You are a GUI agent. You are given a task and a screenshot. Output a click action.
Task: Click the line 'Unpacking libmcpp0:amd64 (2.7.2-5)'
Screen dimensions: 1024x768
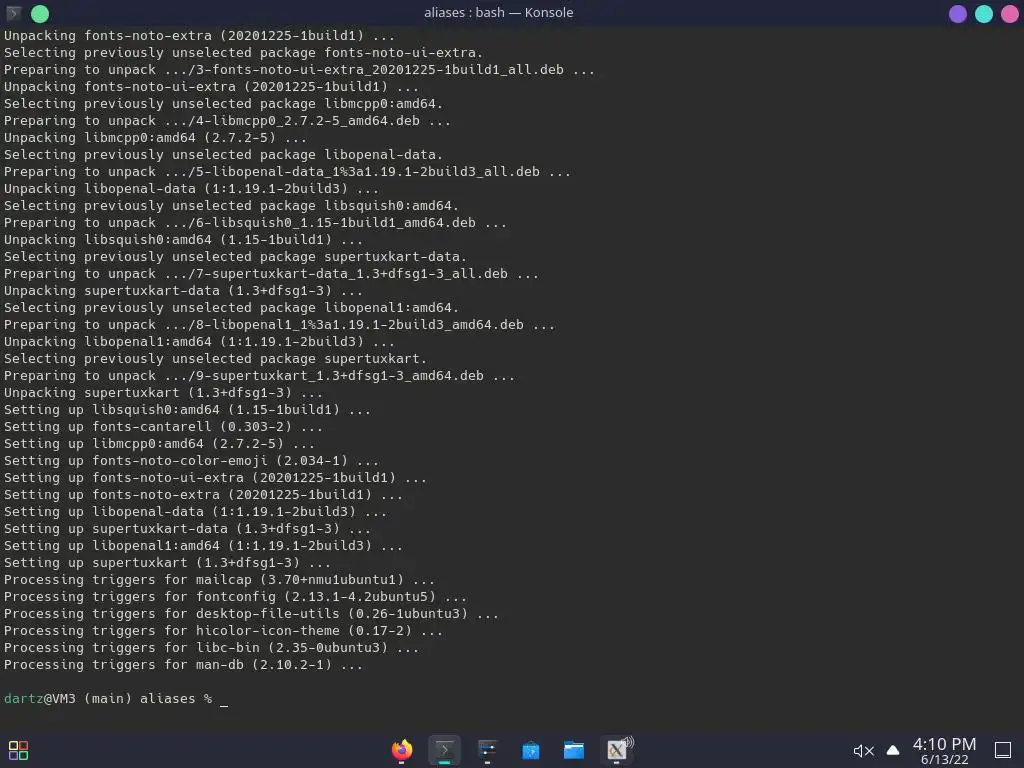coord(155,138)
